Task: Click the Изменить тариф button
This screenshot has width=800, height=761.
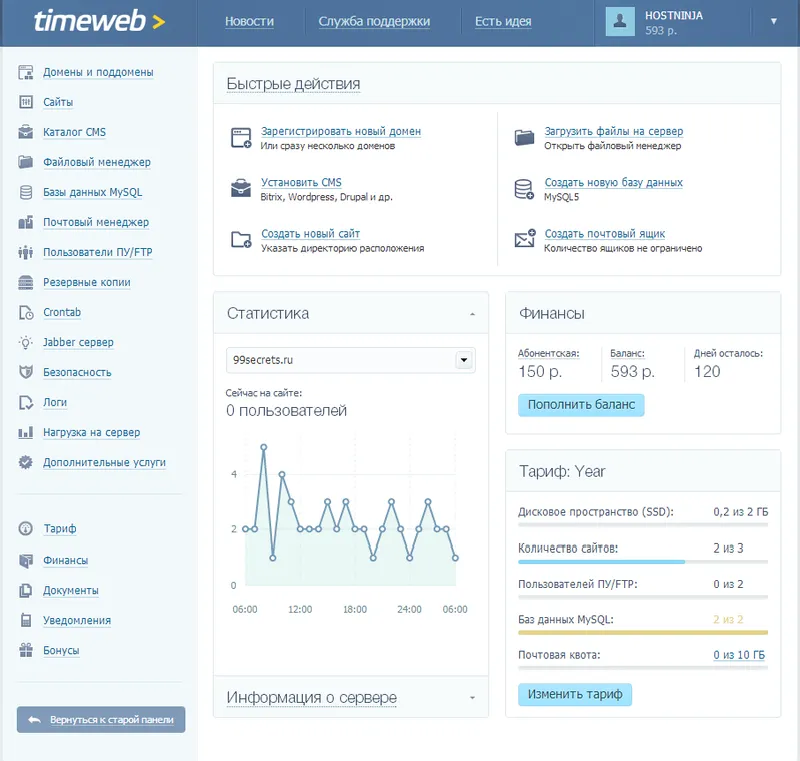Action: click(x=575, y=695)
